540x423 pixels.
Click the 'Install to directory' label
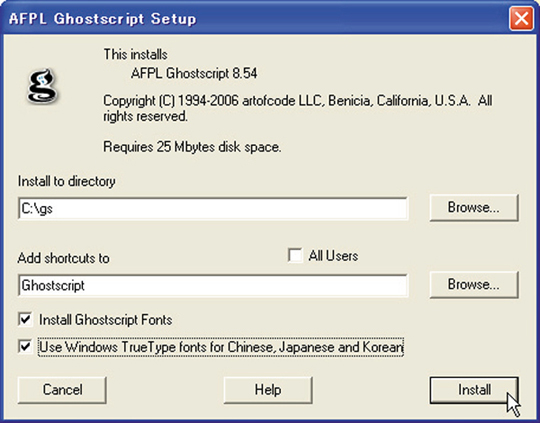[x=66, y=181]
